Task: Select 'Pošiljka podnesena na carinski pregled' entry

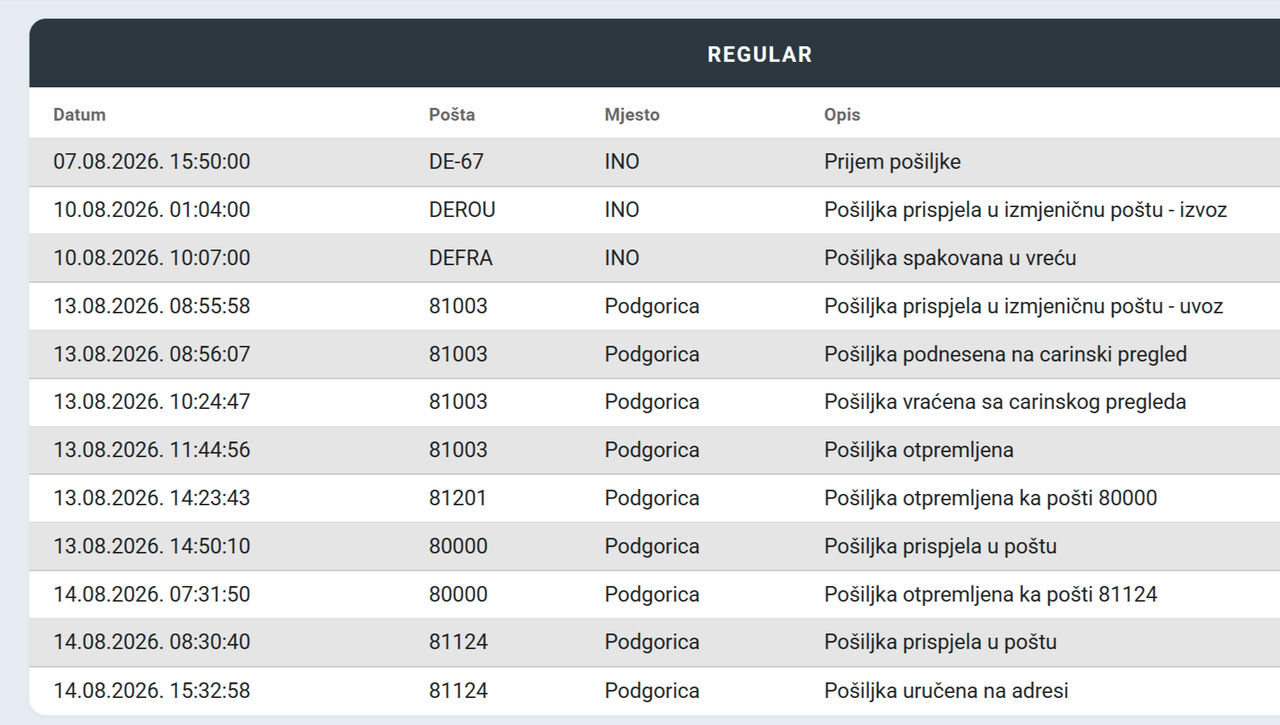Action: tap(1005, 354)
